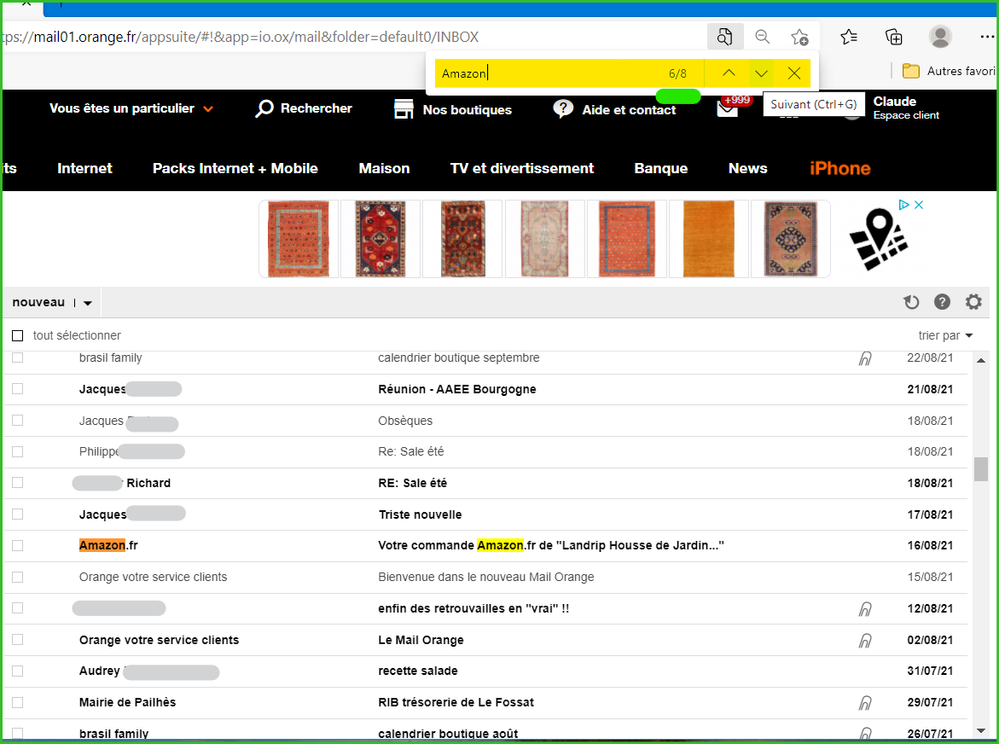Check the 'tout sélectionner' checkbox
The width and height of the screenshot is (999, 744).
click(17, 336)
